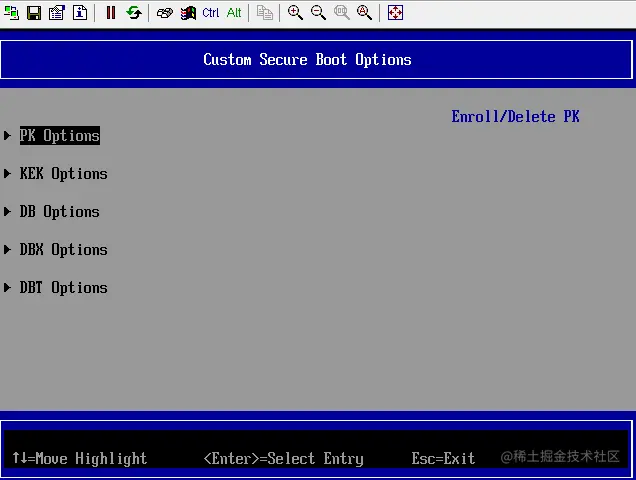Show connection info icon
Image resolution: width=636 pixels, height=480 pixels.
point(80,13)
